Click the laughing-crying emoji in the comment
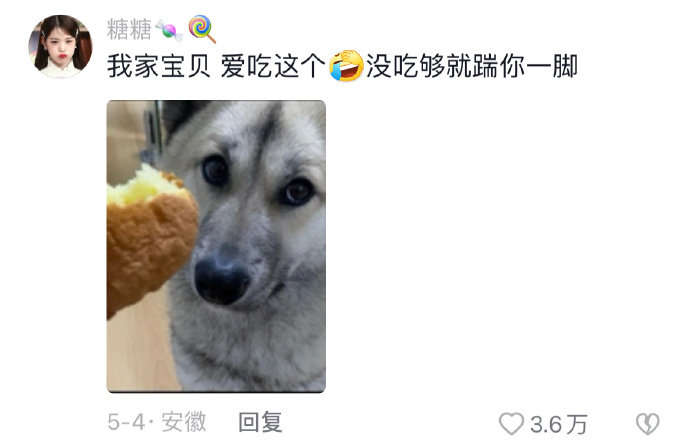This screenshot has height=448, width=690. click(x=346, y=66)
